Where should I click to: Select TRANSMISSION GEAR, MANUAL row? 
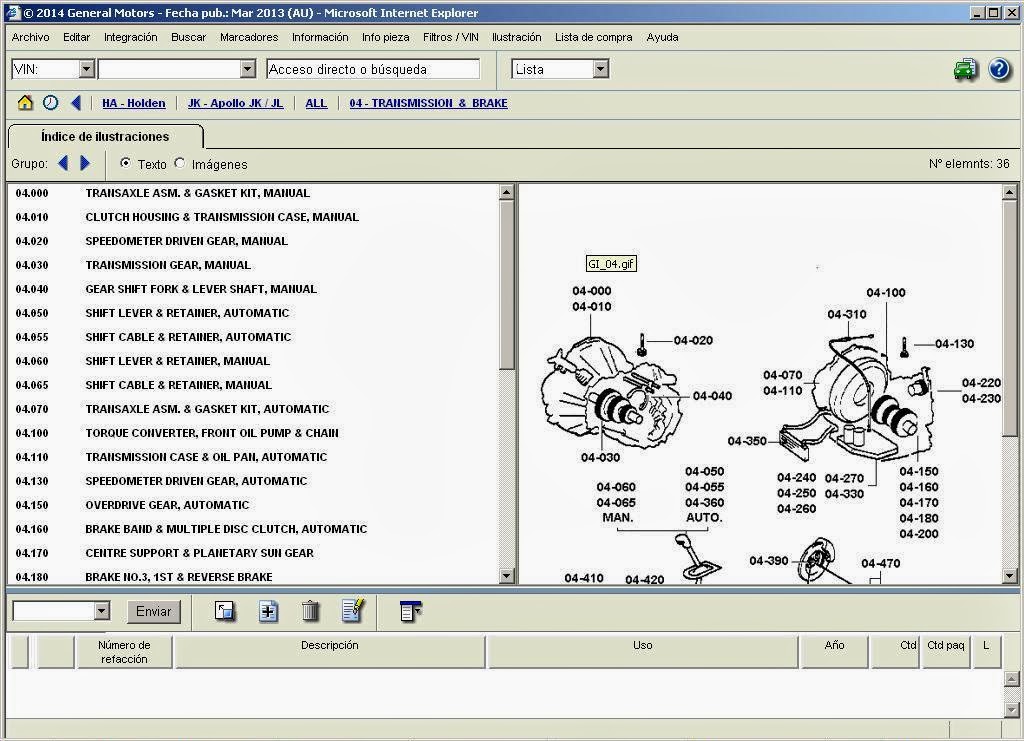[x=253, y=265]
